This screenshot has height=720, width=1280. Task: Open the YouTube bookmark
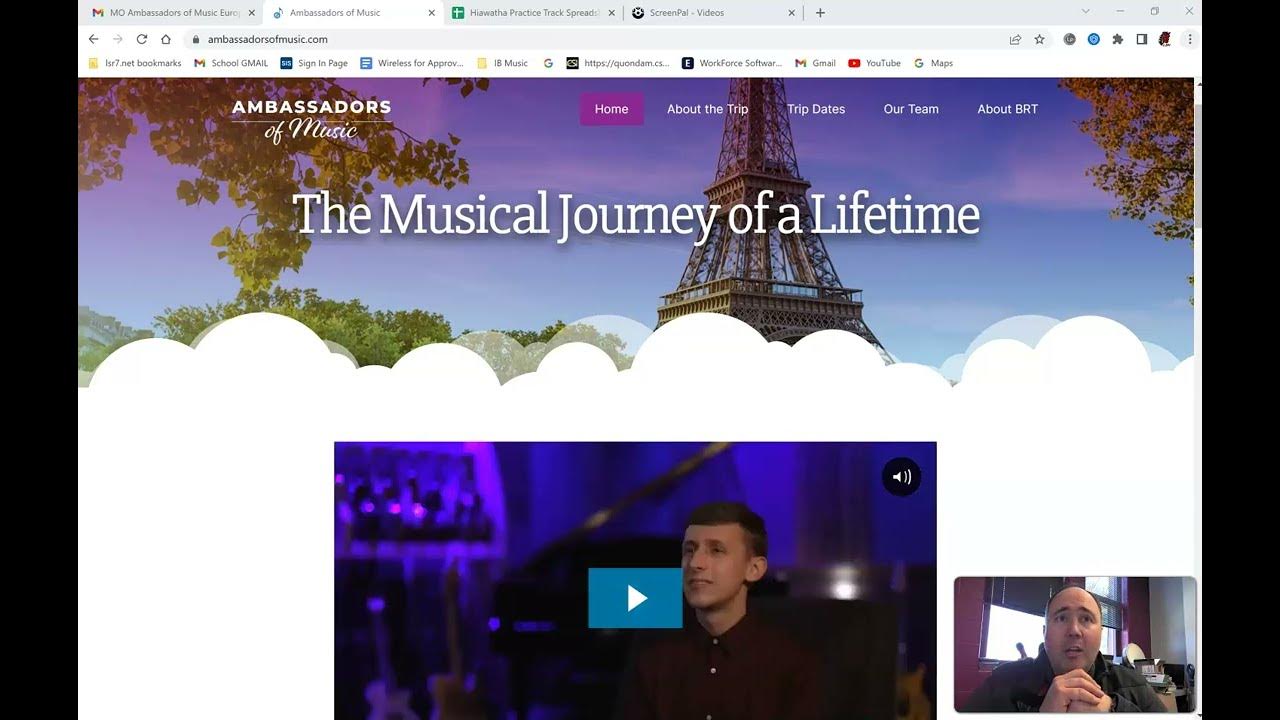[874, 63]
